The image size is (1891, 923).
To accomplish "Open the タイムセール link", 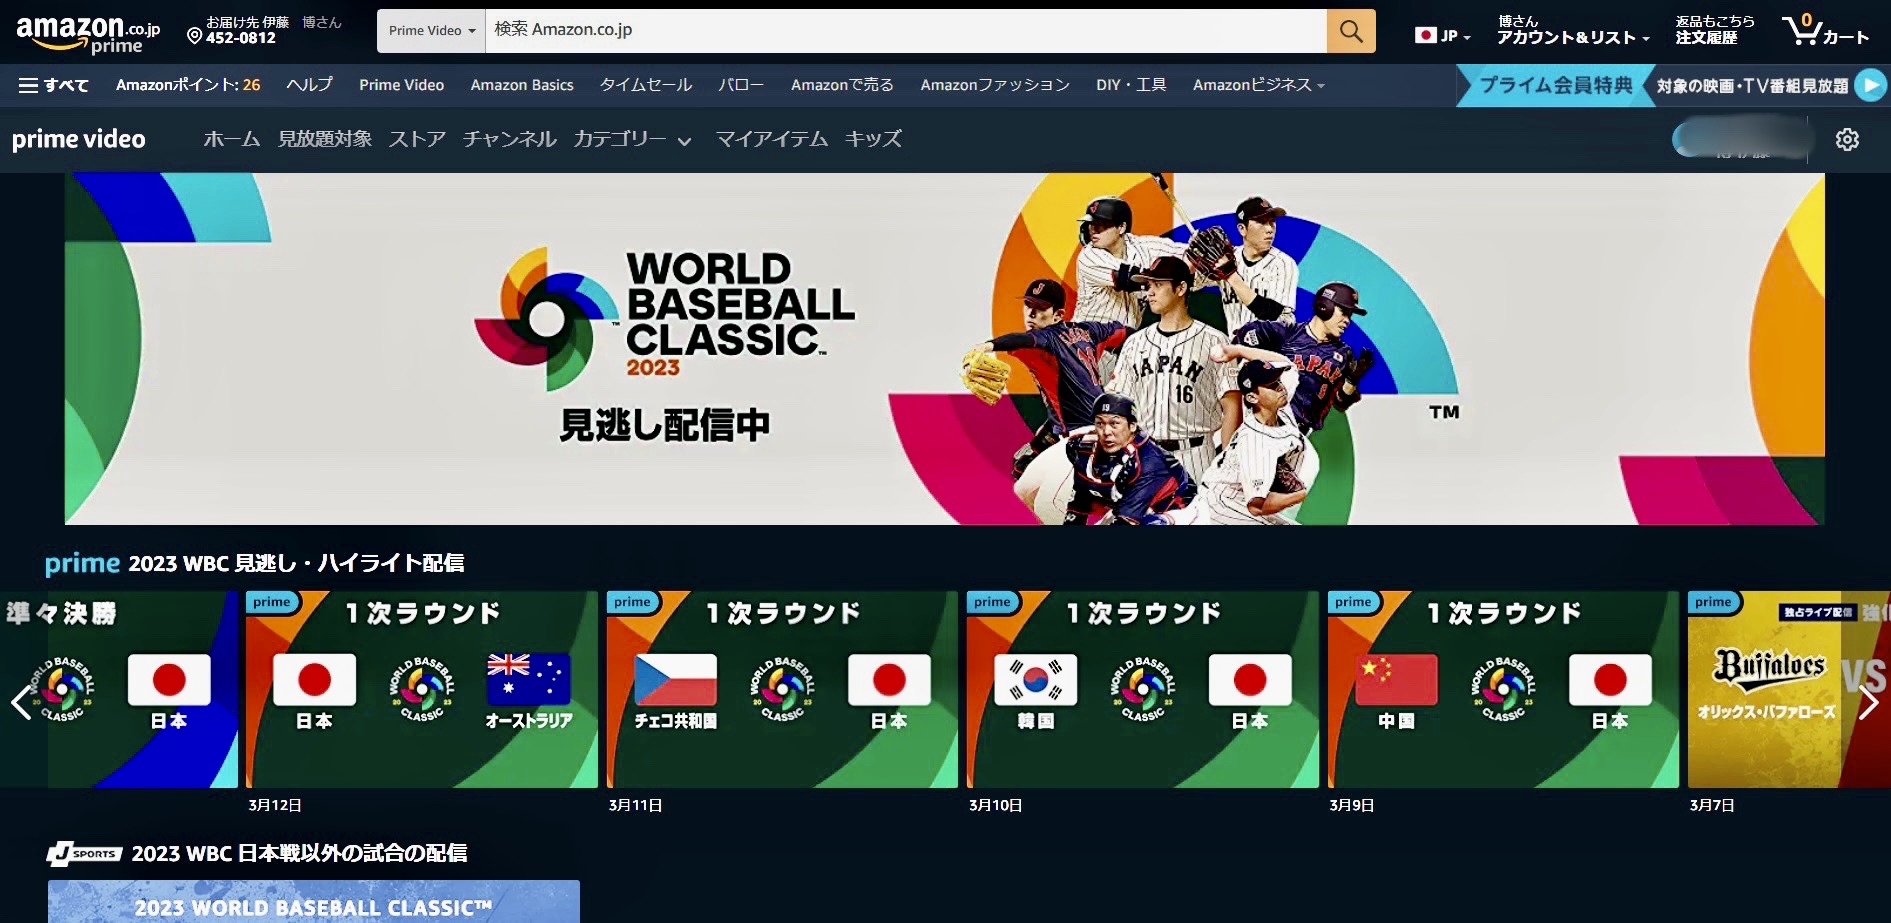I will tap(645, 85).
